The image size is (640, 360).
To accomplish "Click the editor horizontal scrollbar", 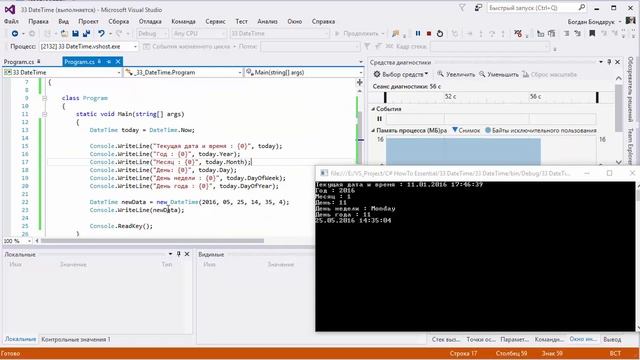I will coord(152,241).
